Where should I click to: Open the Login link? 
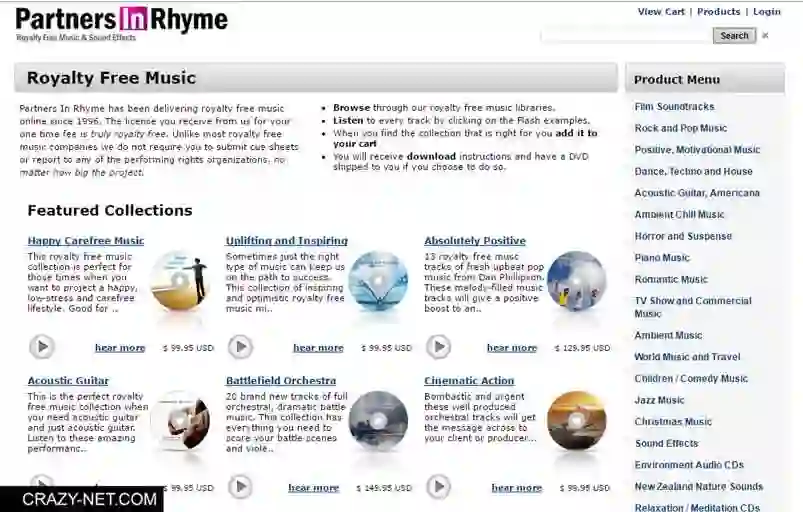pyautogui.click(x=767, y=11)
